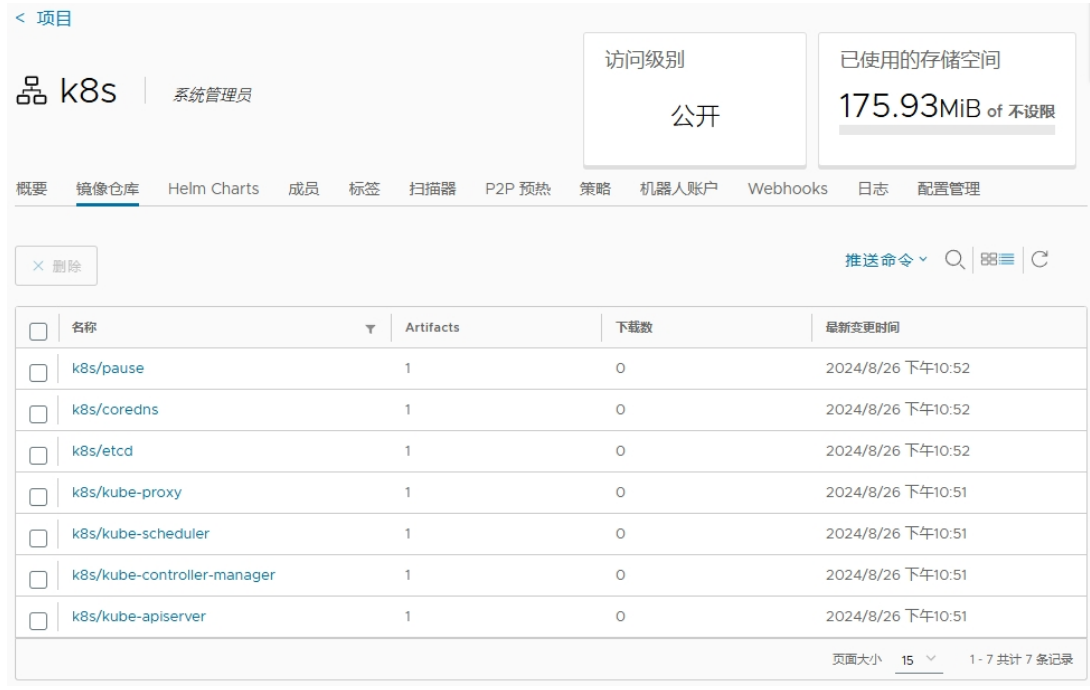Check the box for k8s/kube-scheduler
This screenshot has height=690, width=1090.
pos(38,538)
